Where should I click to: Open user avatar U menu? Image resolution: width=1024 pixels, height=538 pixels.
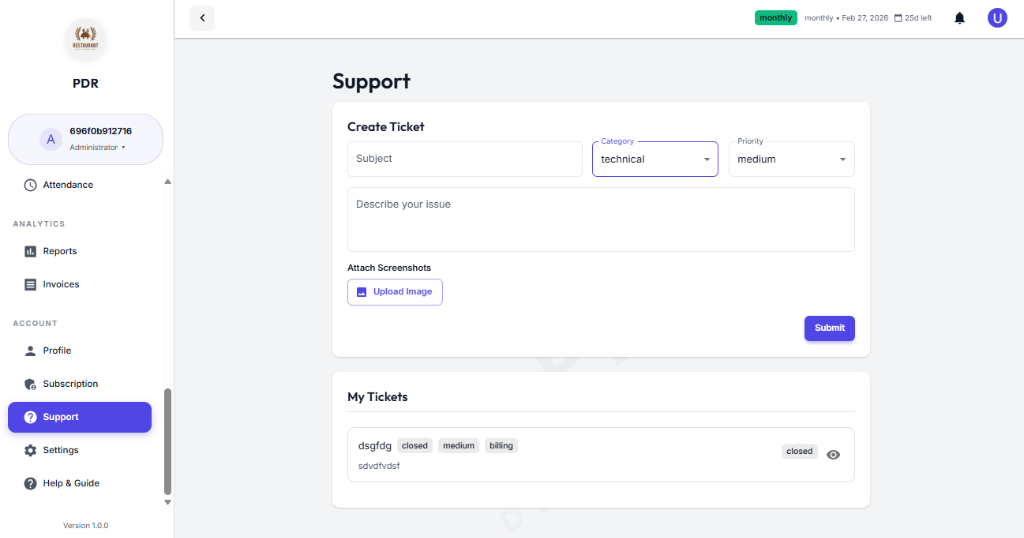click(997, 18)
